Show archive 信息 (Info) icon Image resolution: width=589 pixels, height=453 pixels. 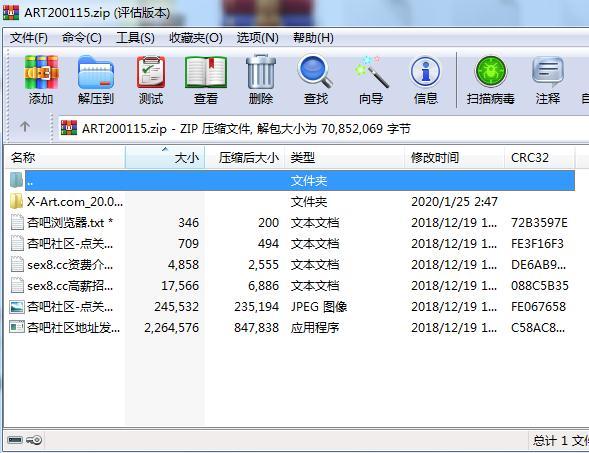pos(425,80)
